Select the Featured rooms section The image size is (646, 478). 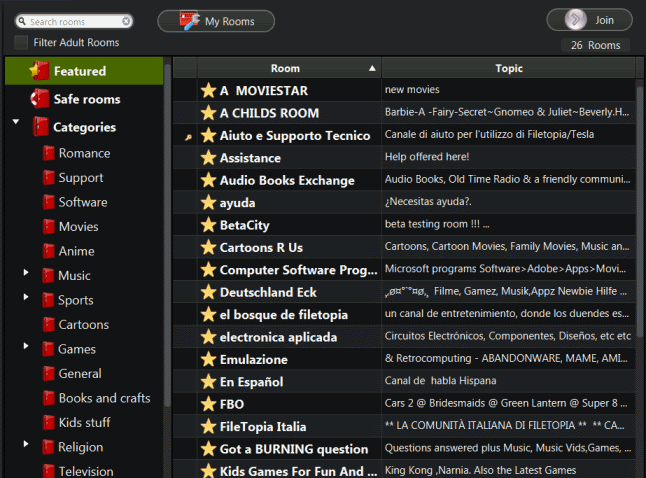(84, 71)
